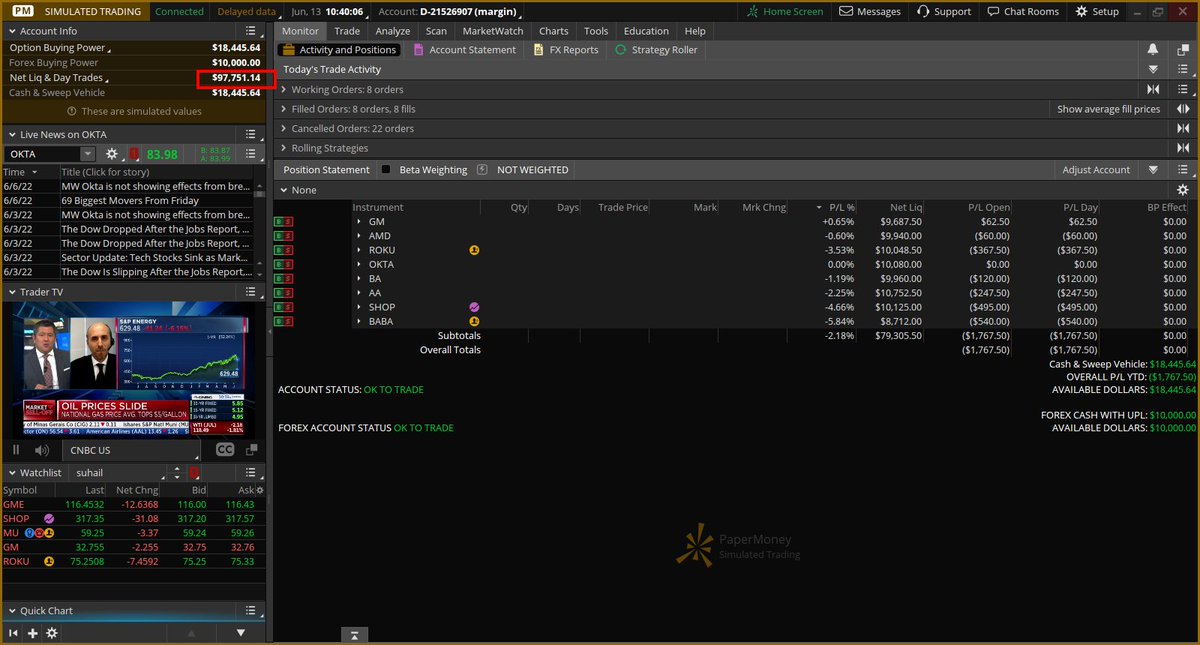This screenshot has height=645, width=1200.
Task: Click the alerts bell icon
Action: (1153, 50)
